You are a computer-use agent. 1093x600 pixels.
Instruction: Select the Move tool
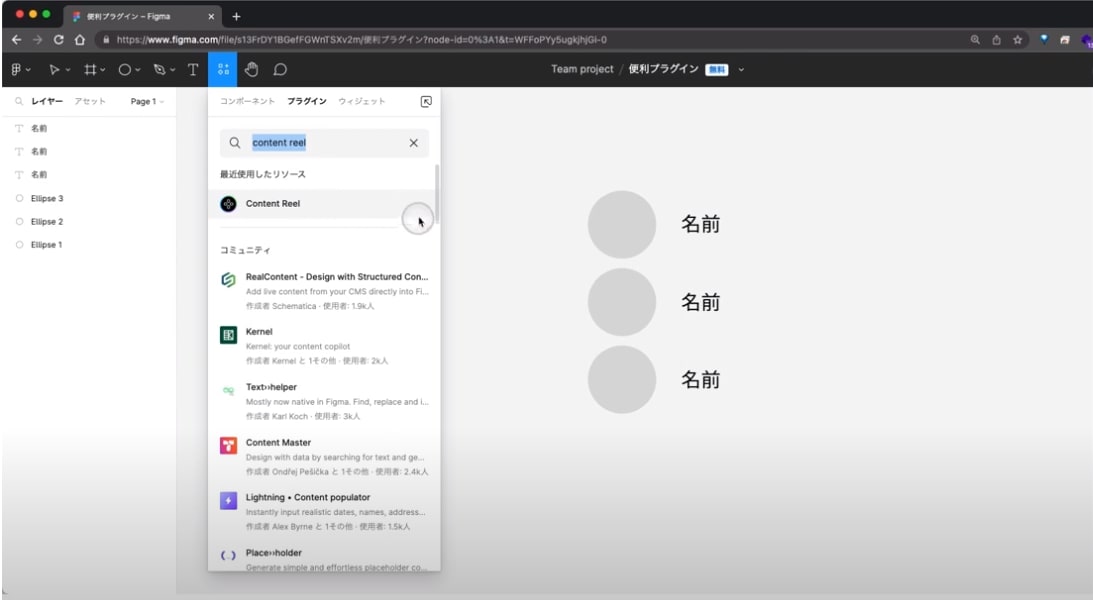pyautogui.click(x=54, y=69)
